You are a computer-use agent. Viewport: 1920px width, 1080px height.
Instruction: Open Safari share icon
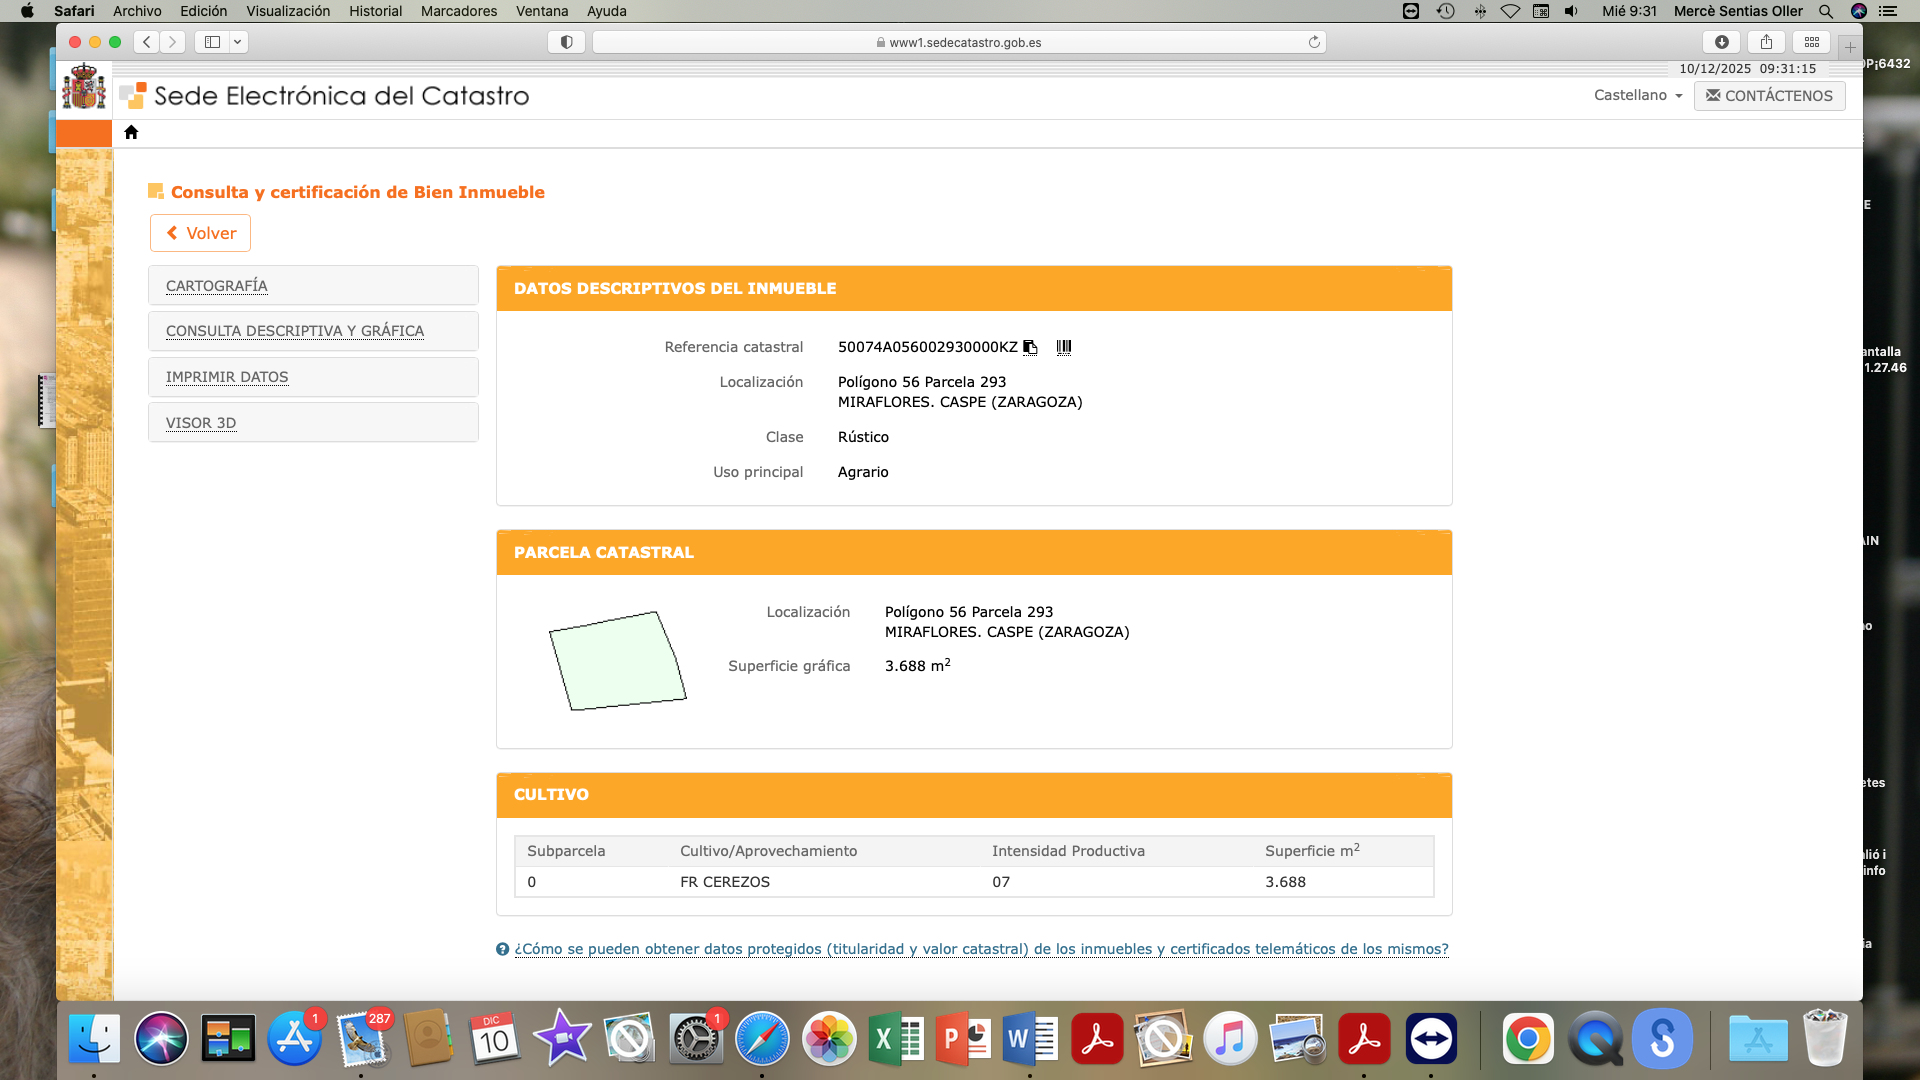(1766, 42)
